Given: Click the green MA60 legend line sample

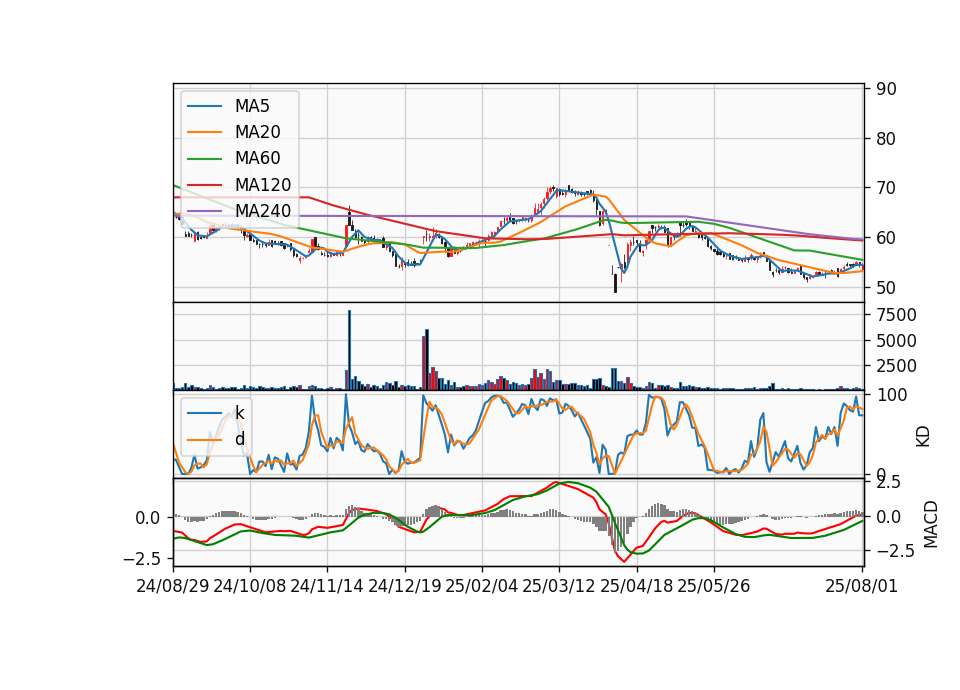Looking at the screenshot, I should point(204,158).
